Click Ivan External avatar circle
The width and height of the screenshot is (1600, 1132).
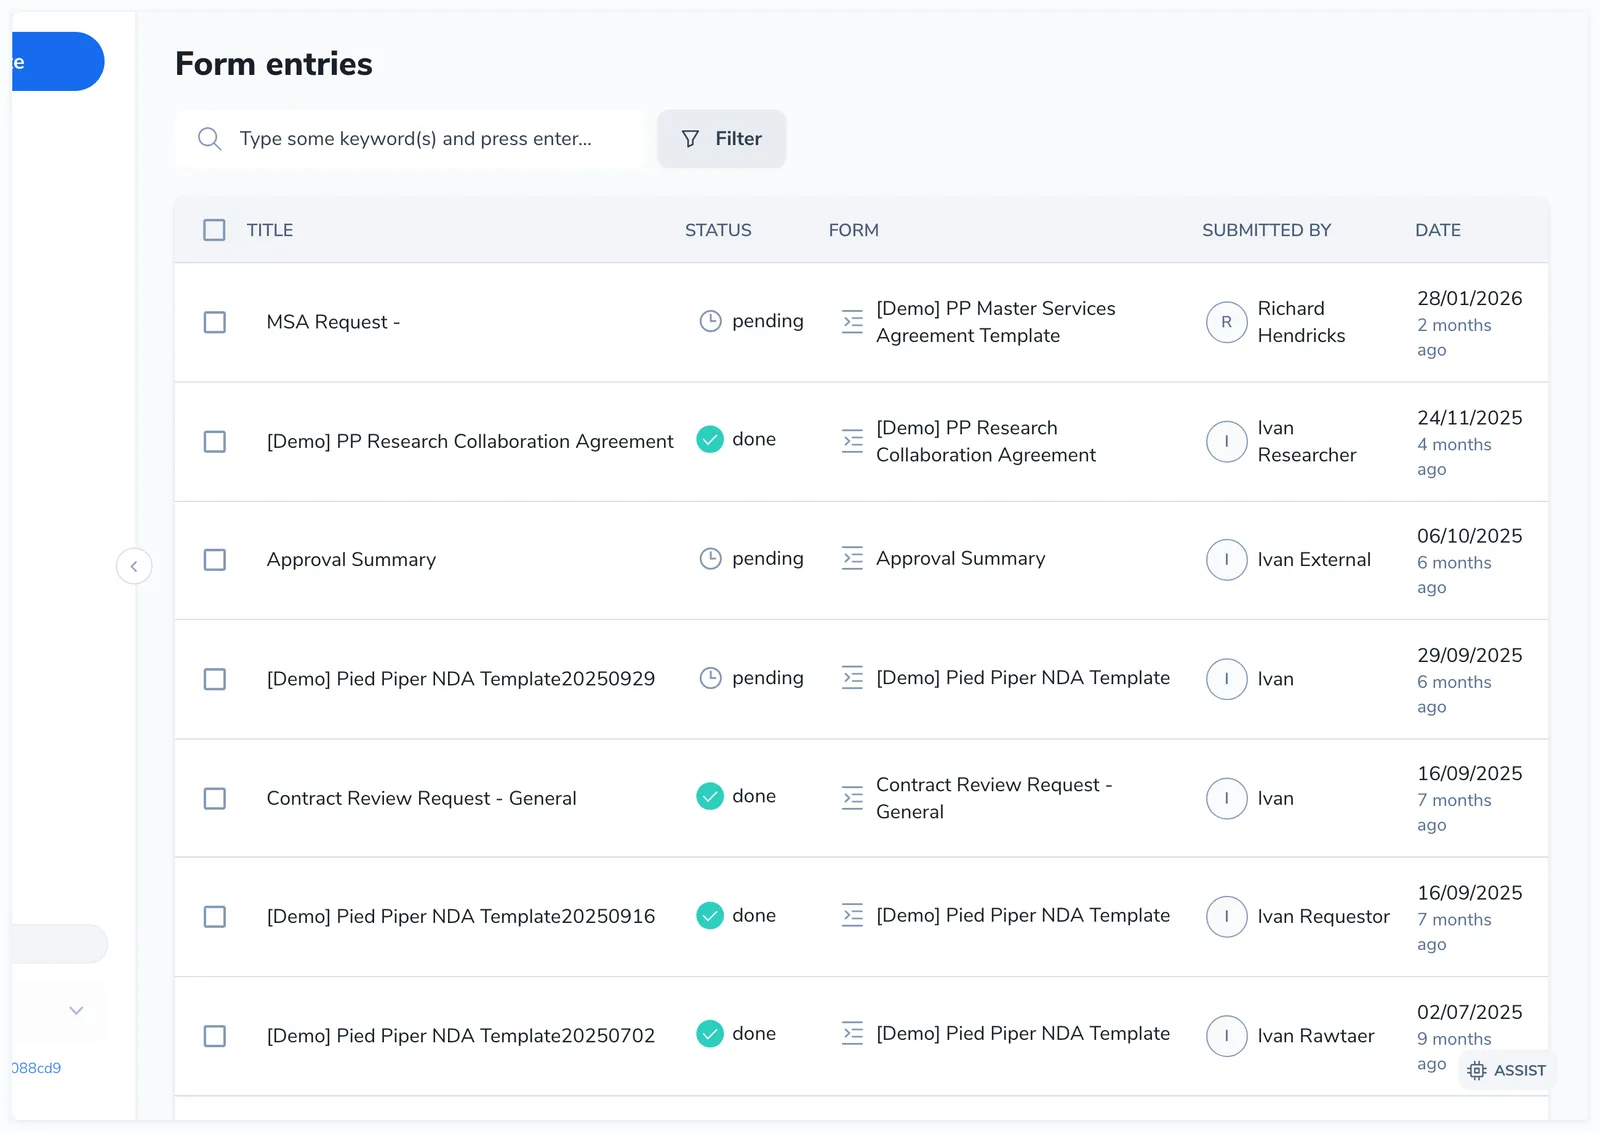1227,560
